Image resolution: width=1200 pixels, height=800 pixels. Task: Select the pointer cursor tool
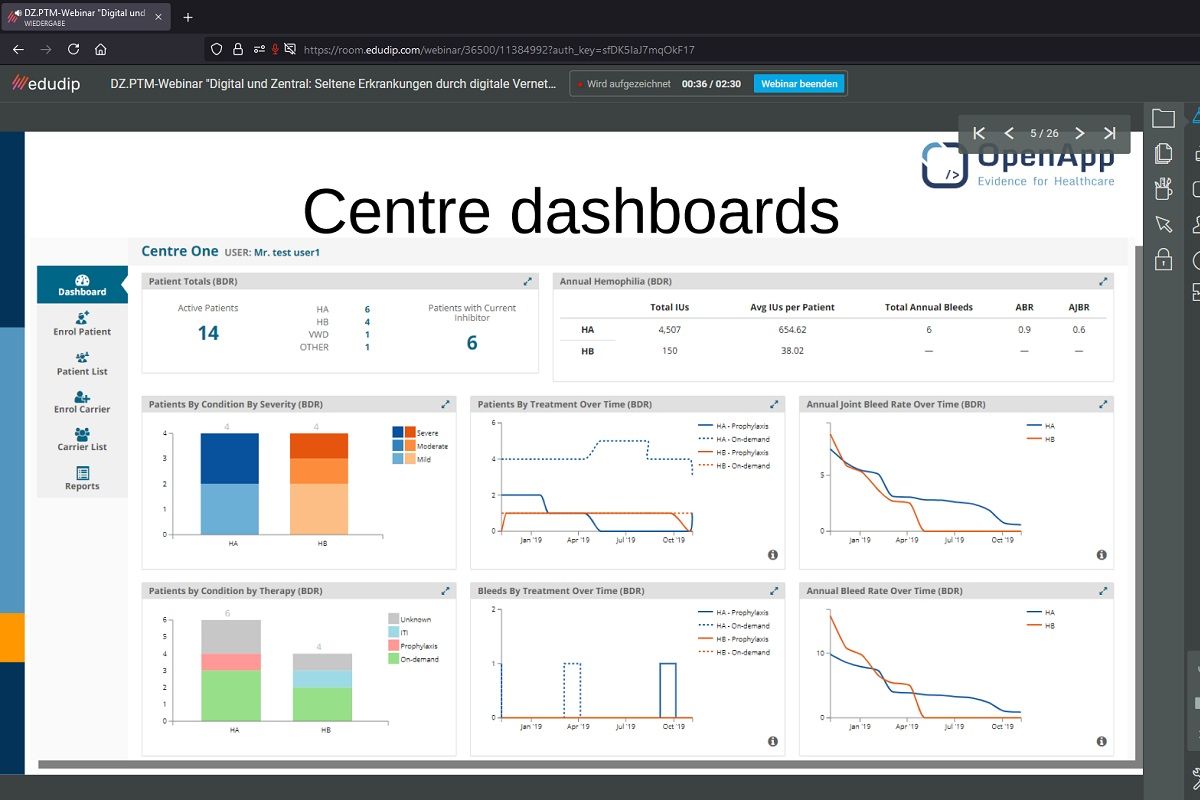tap(1163, 223)
